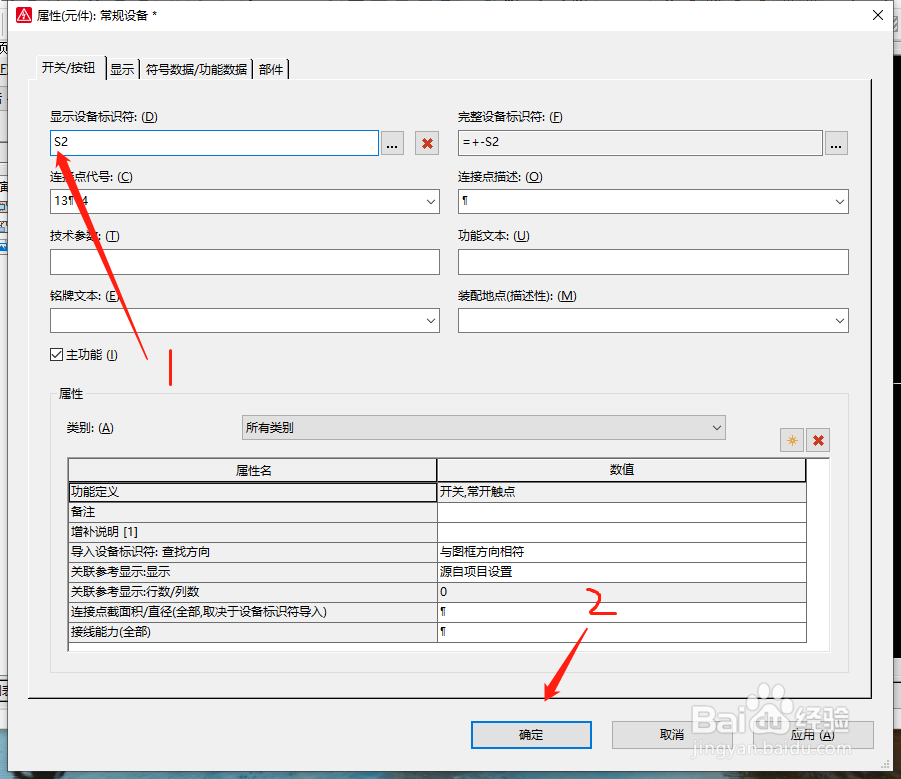Click the empty value cell of 备注
Image resolution: width=901 pixels, height=779 pixels.
[x=622, y=512]
